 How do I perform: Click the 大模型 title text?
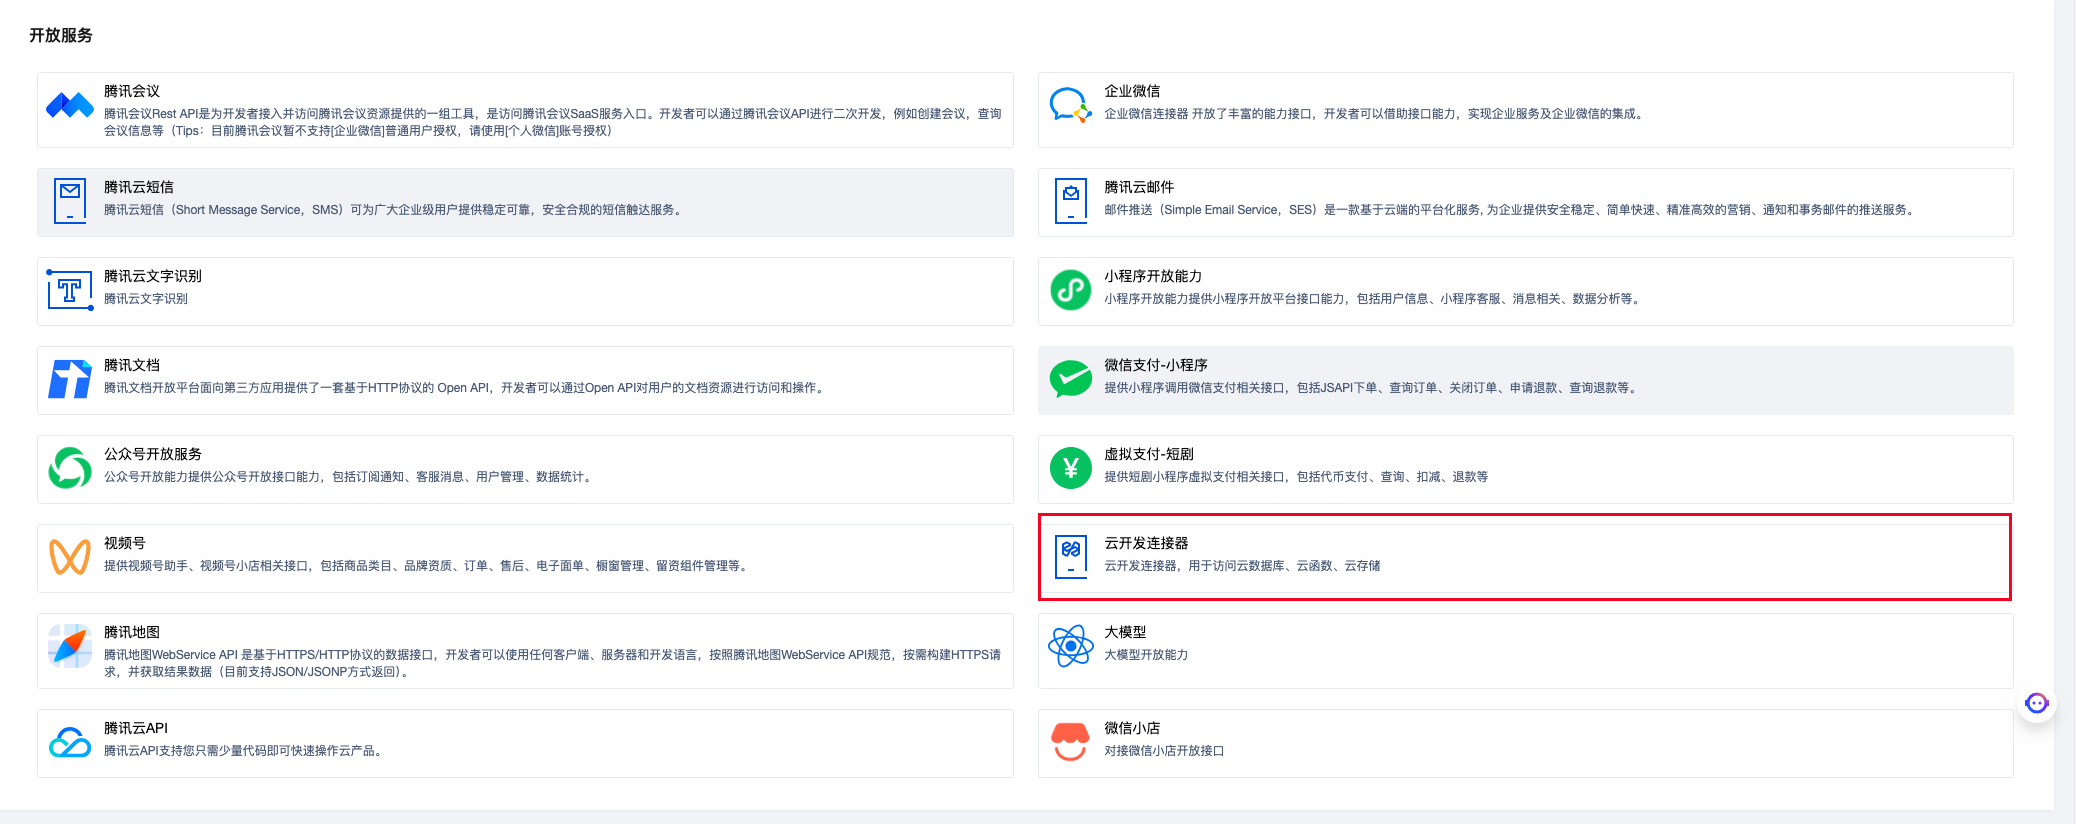[x=1125, y=632]
